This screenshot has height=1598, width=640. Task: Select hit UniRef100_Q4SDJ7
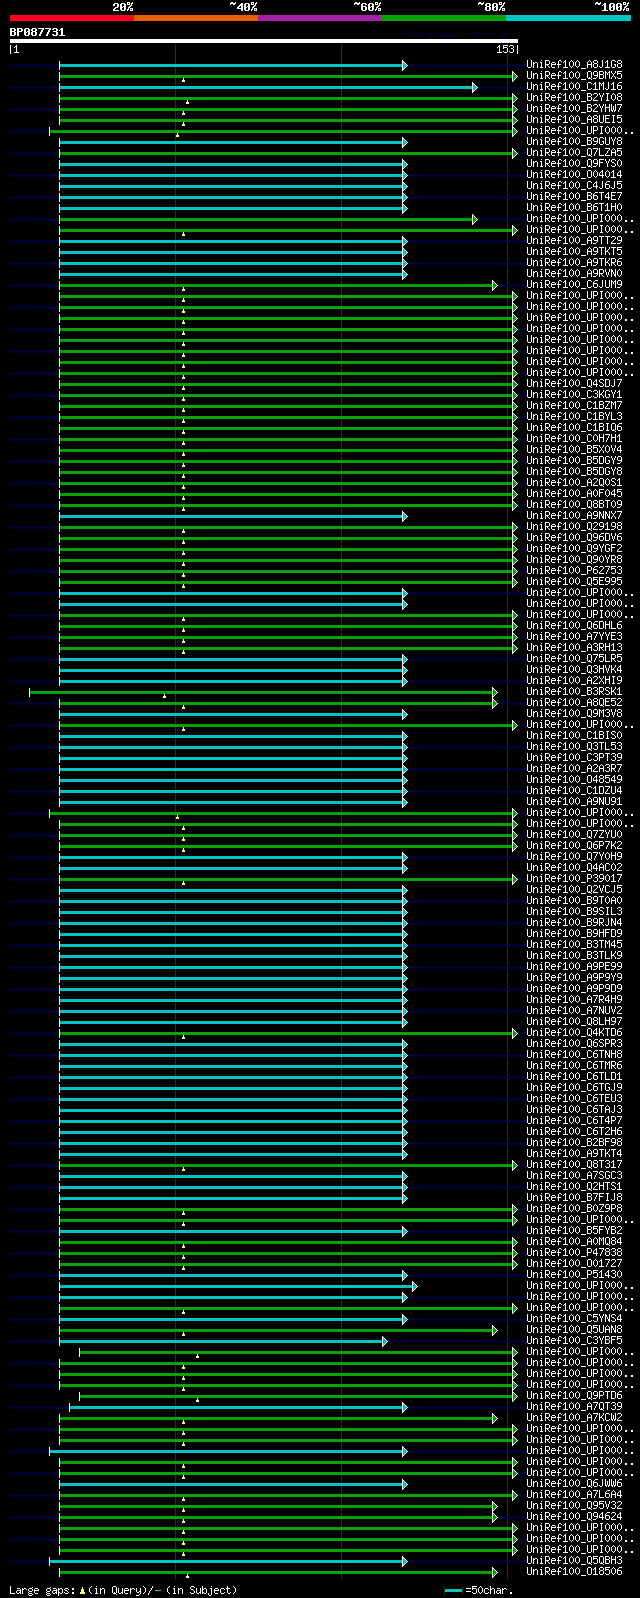click(574, 384)
